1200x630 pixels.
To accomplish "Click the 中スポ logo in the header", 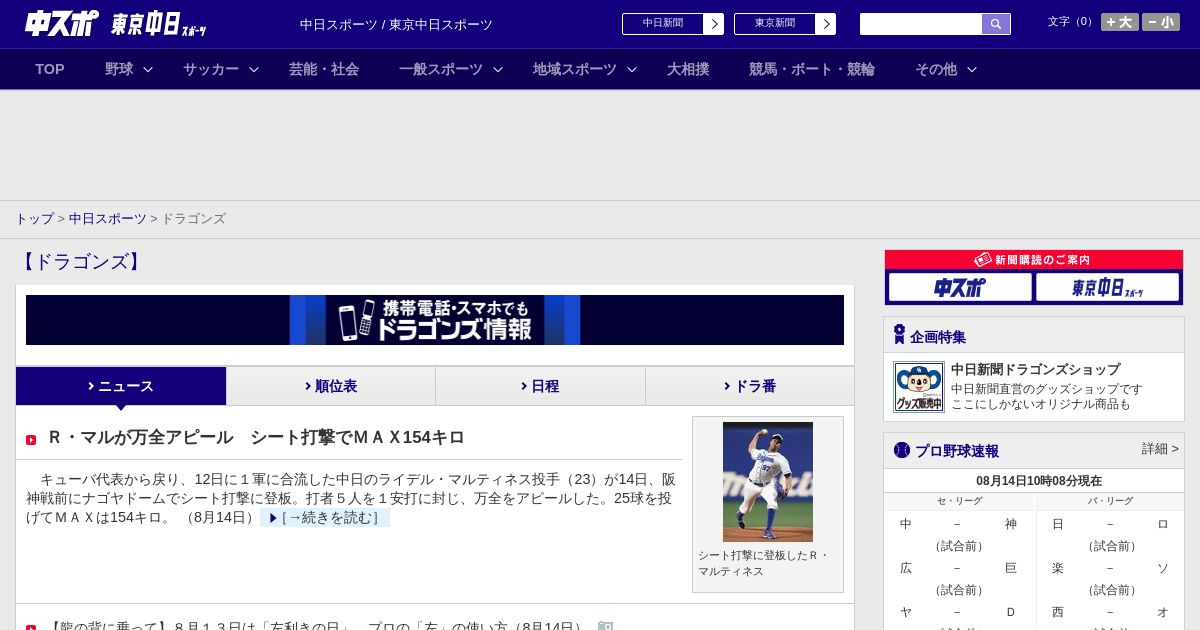I will pos(61,24).
